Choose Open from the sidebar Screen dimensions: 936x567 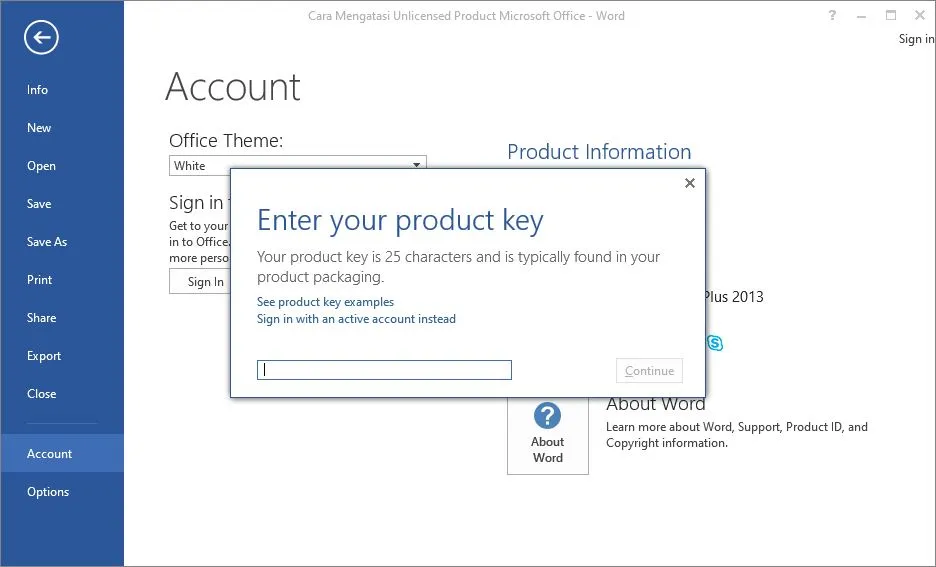41,166
